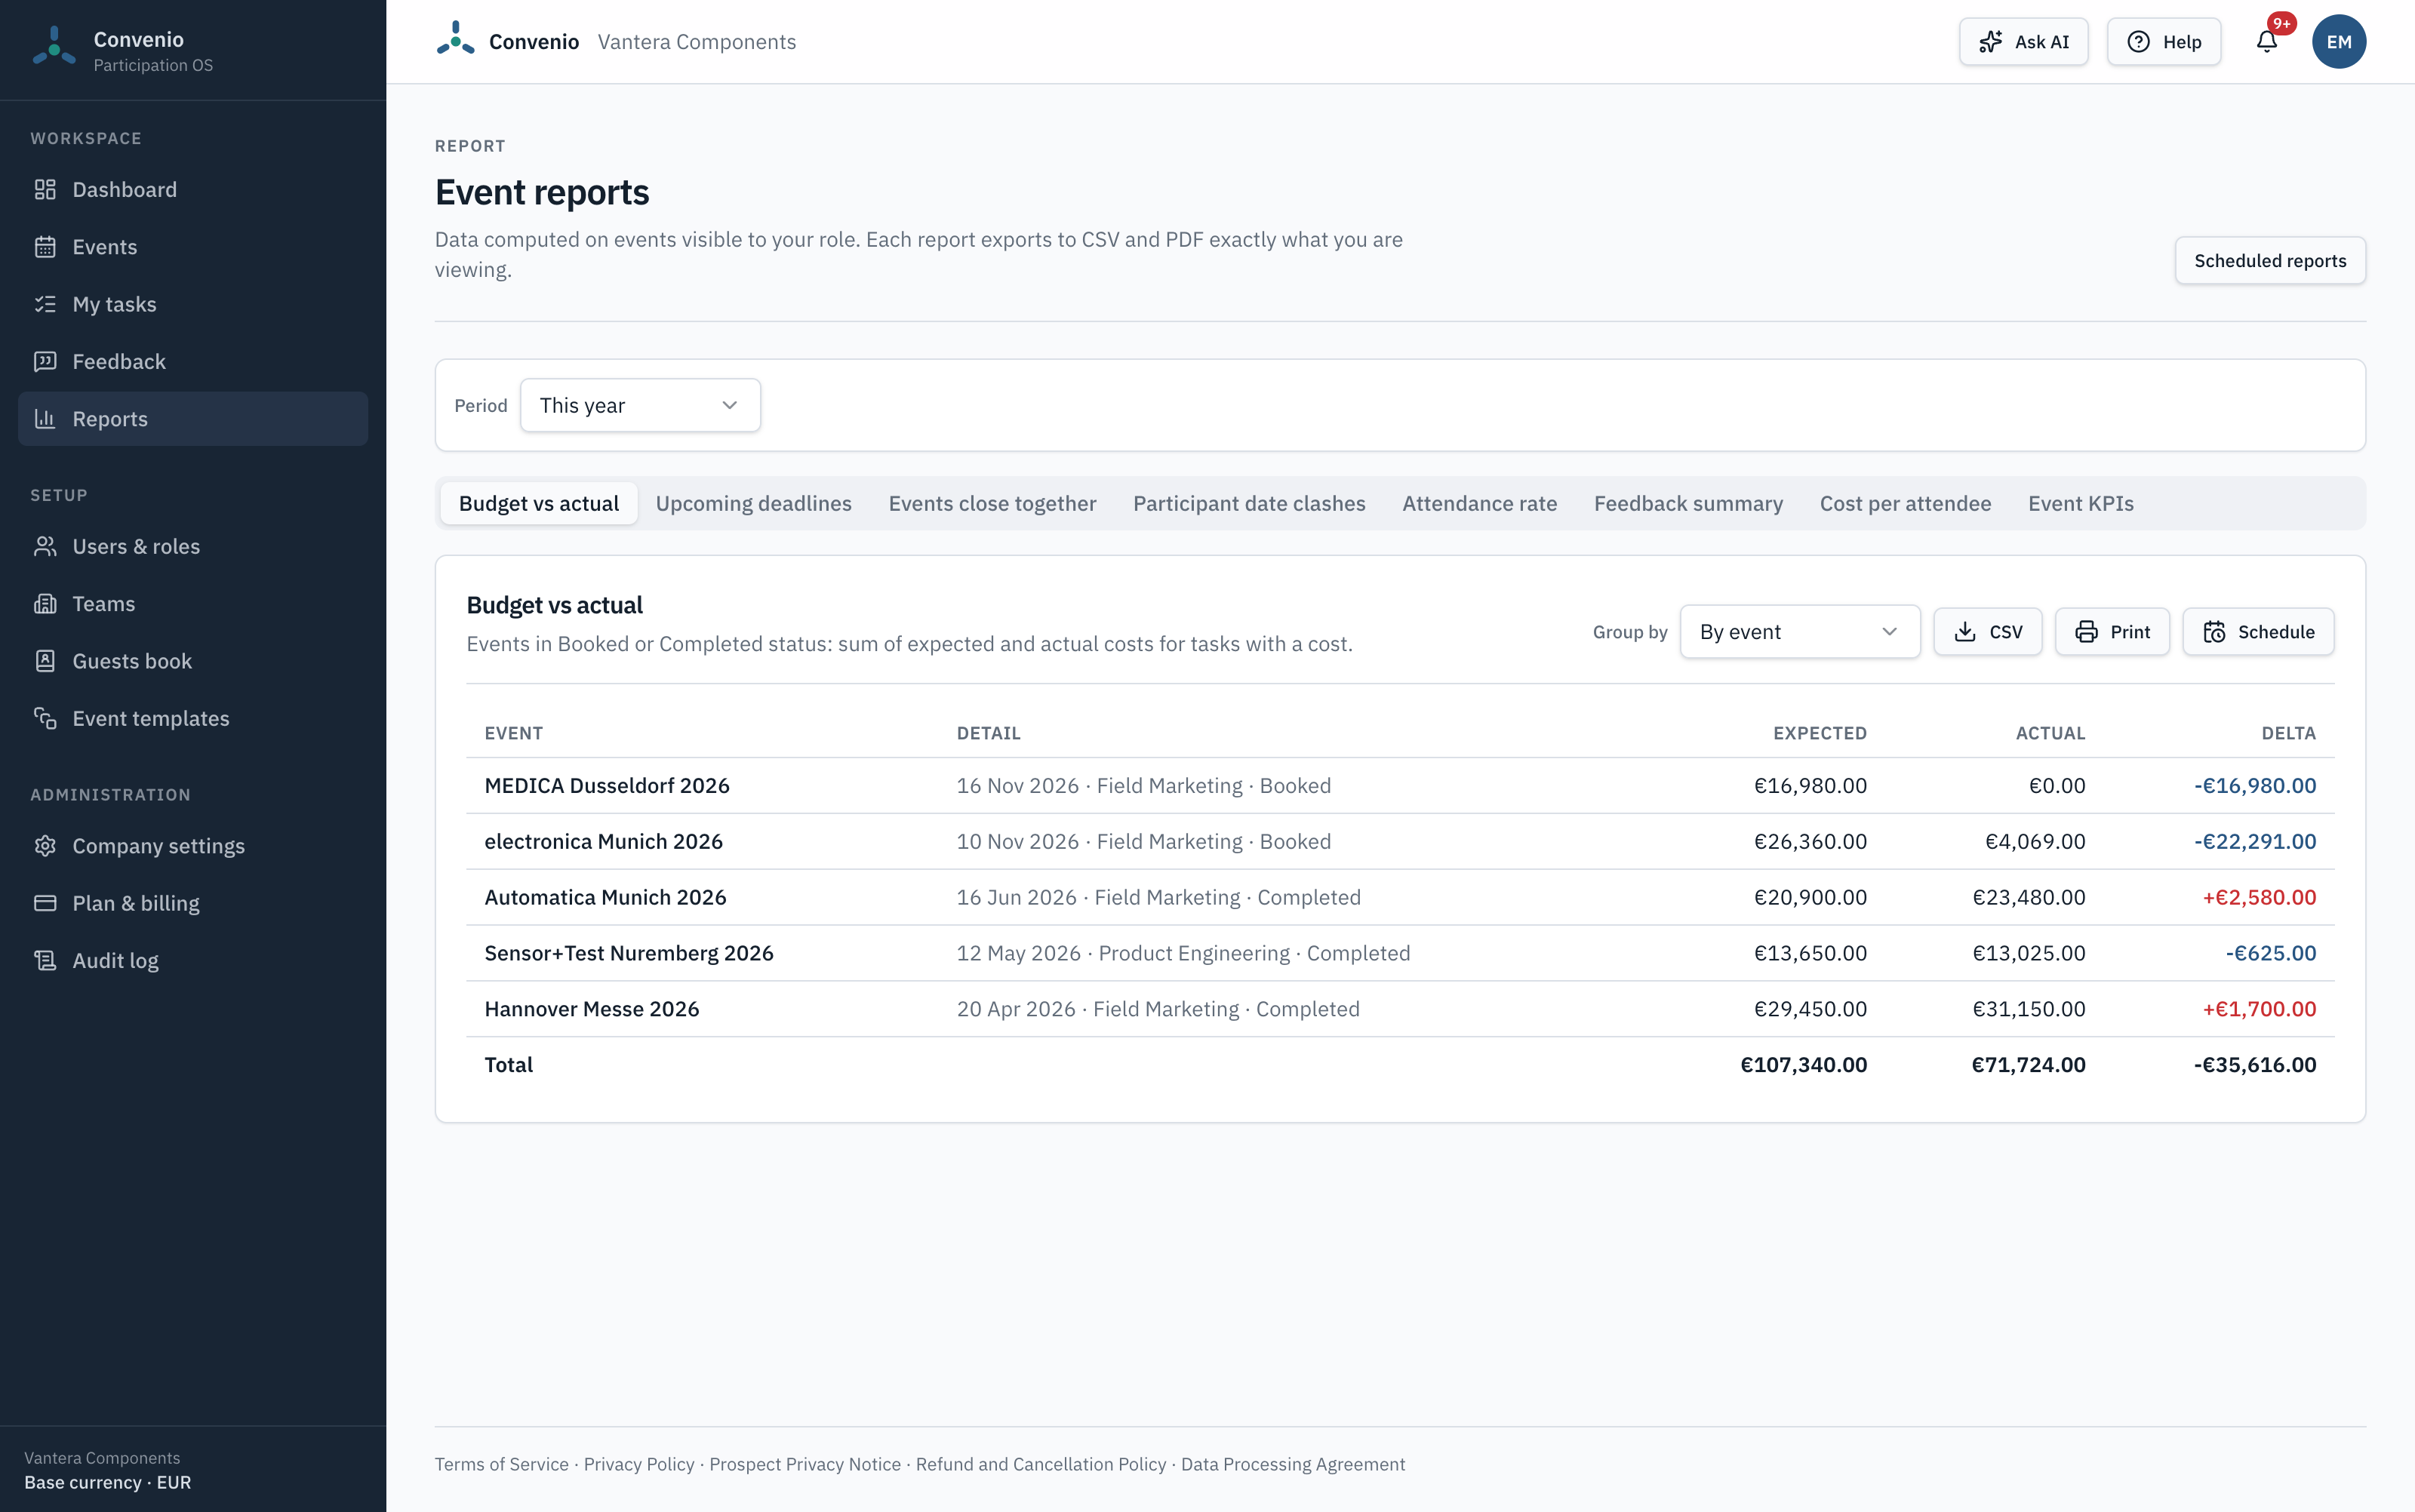This screenshot has width=2415, height=1512.
Task: Switch to the Events close together tab
Action: pos(992,504)
